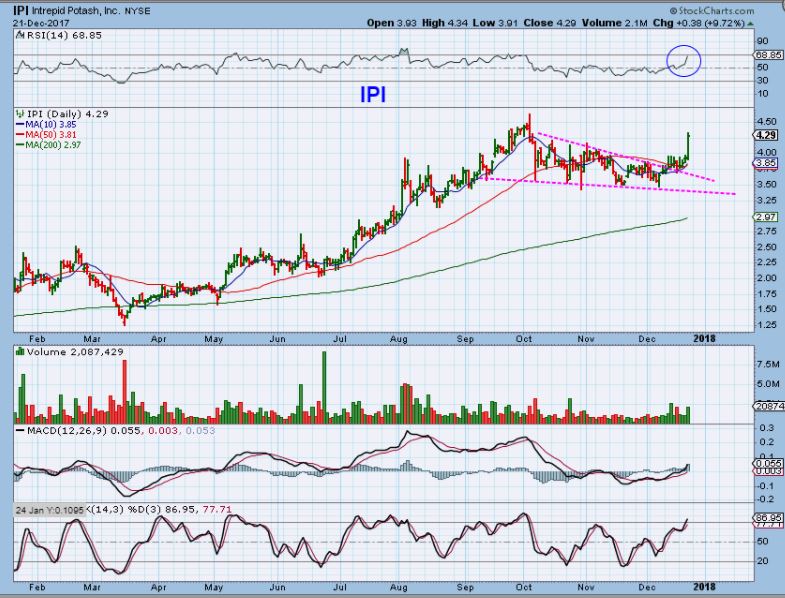Click the volume bars icon beside Volume 2,087,429

pos(20,352)
